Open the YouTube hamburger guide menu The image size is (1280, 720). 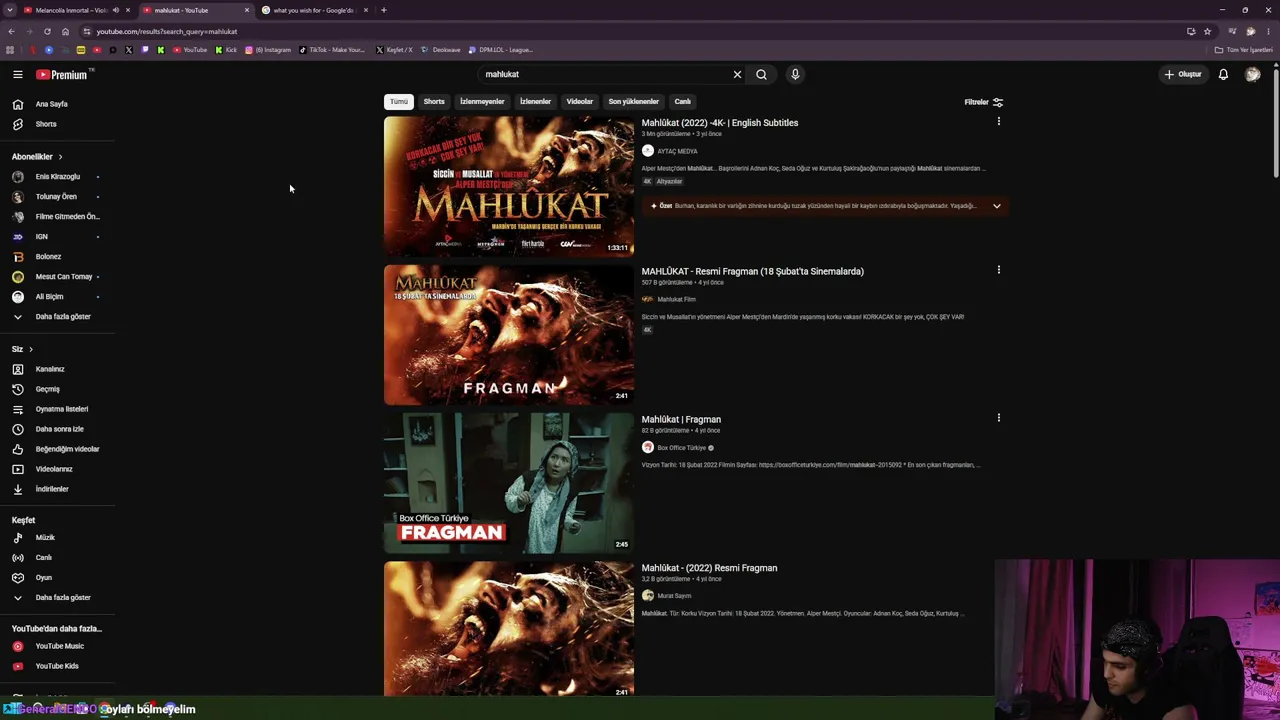(x=17, y=74)
